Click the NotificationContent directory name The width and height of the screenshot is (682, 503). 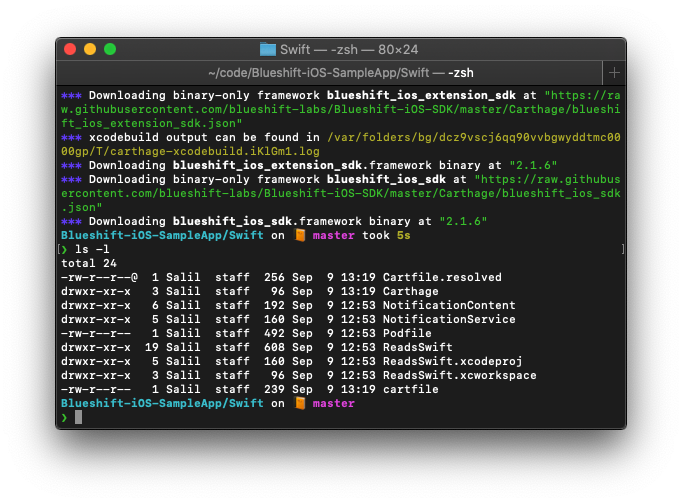click(449, 305)
